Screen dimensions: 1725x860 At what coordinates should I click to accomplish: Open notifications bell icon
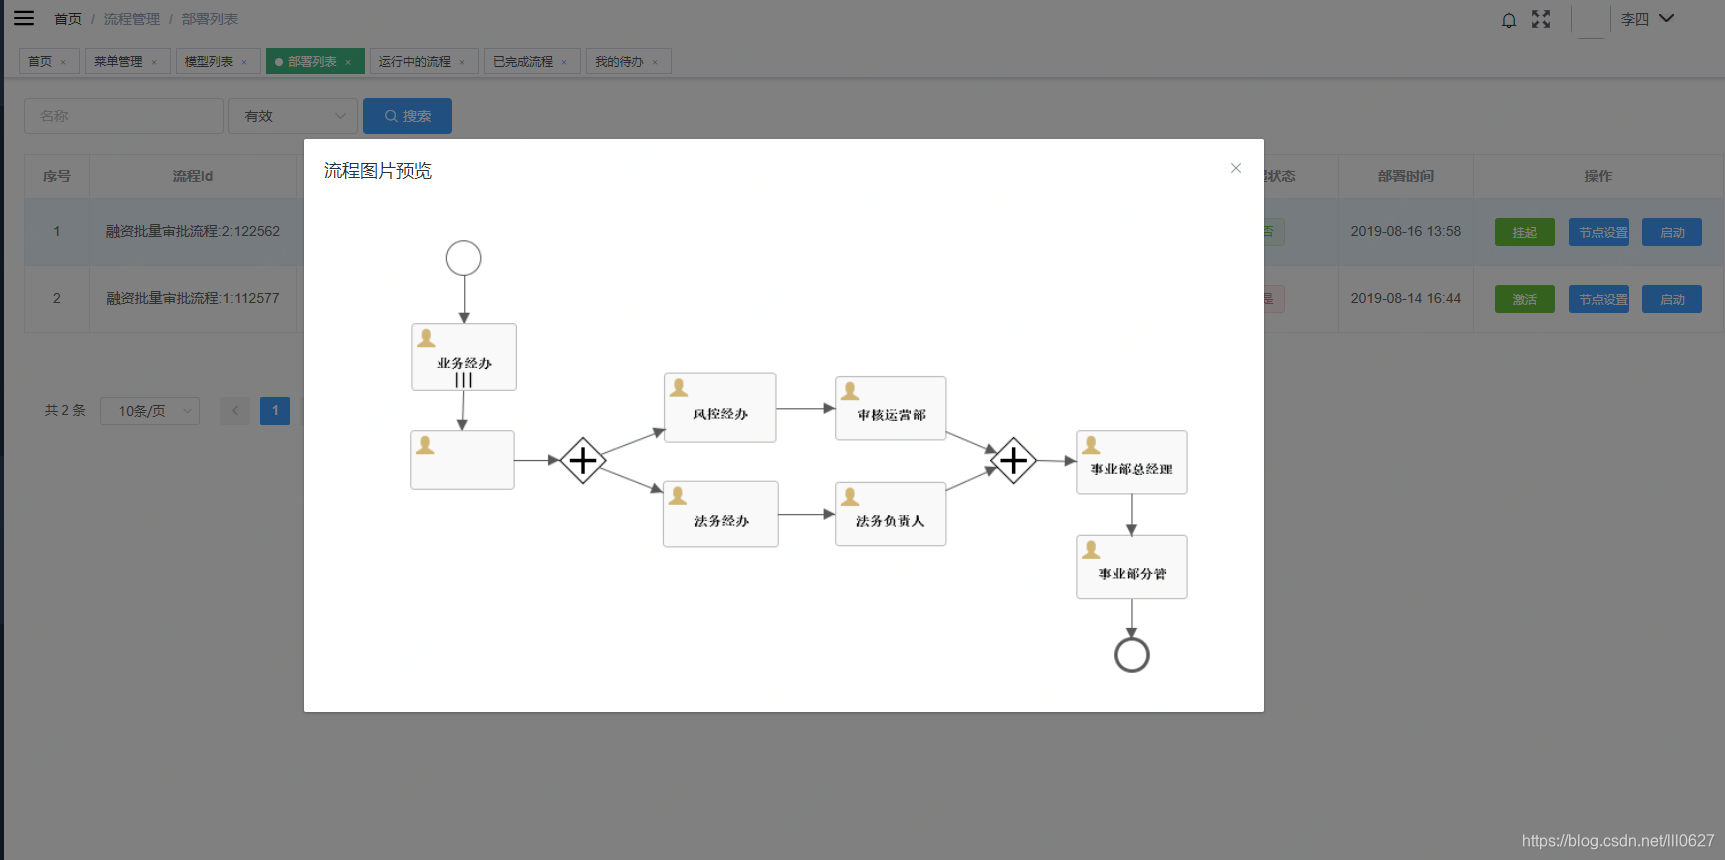coord(1509,20)
